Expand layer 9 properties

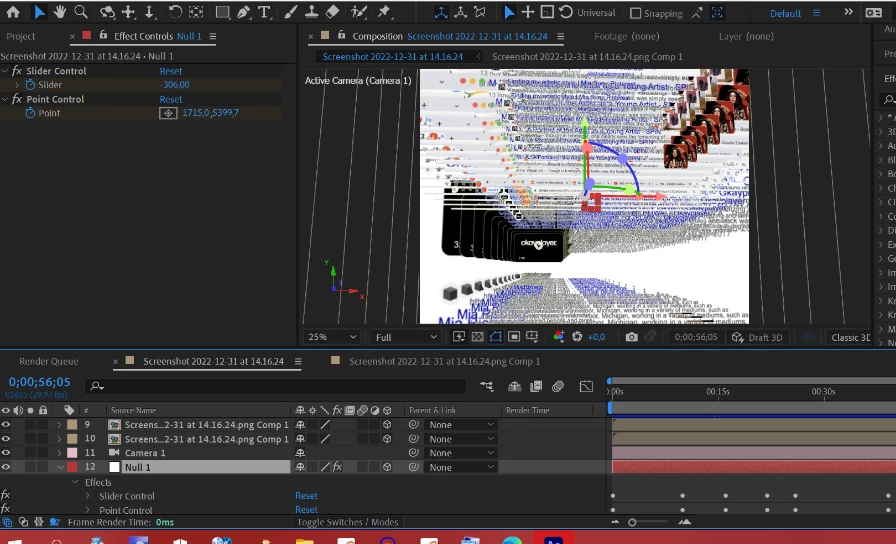(59, 425)
